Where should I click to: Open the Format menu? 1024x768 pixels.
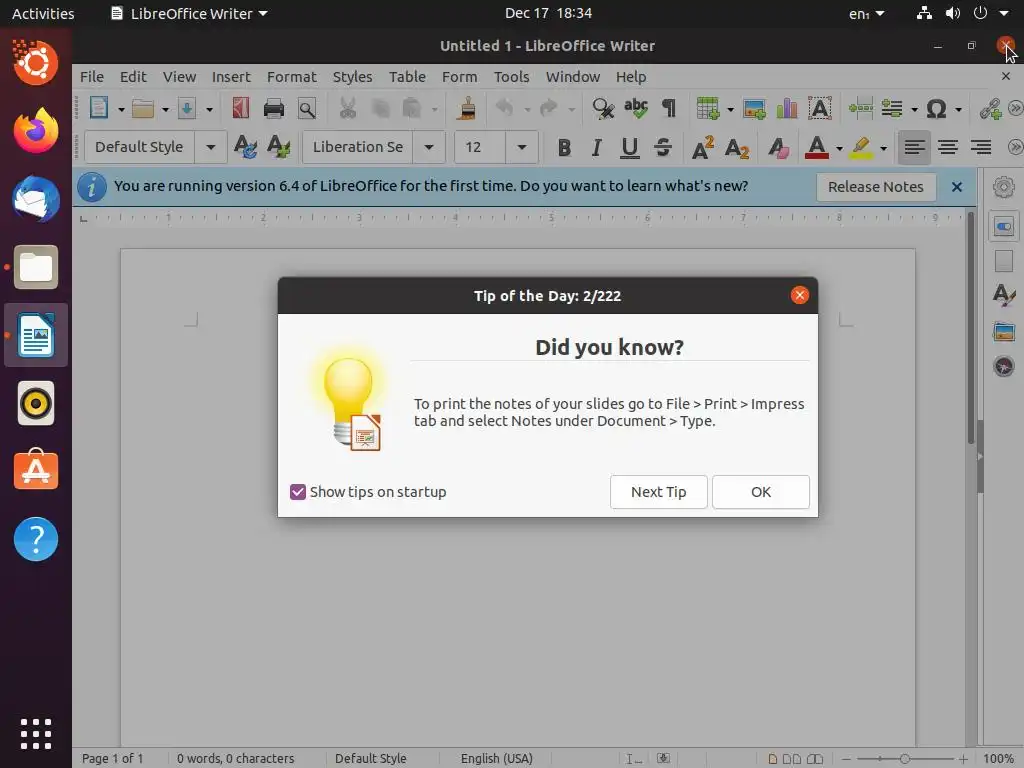291,76
